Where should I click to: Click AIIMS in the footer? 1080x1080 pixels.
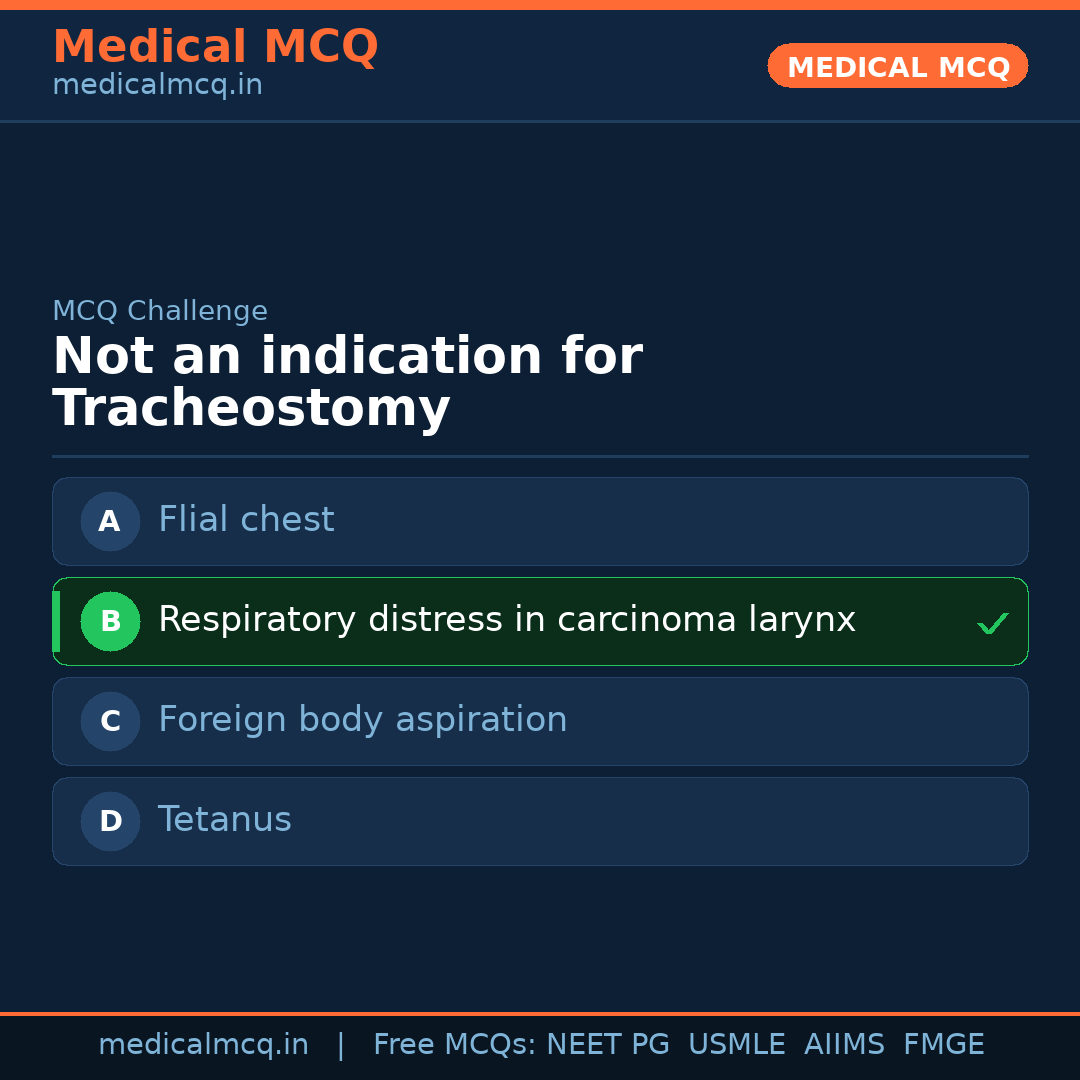pyautogui.click(x=844, y=1045)
